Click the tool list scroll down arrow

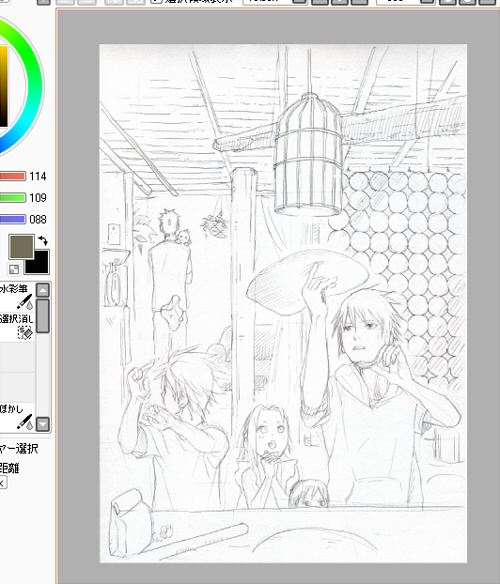pos(43,424)
